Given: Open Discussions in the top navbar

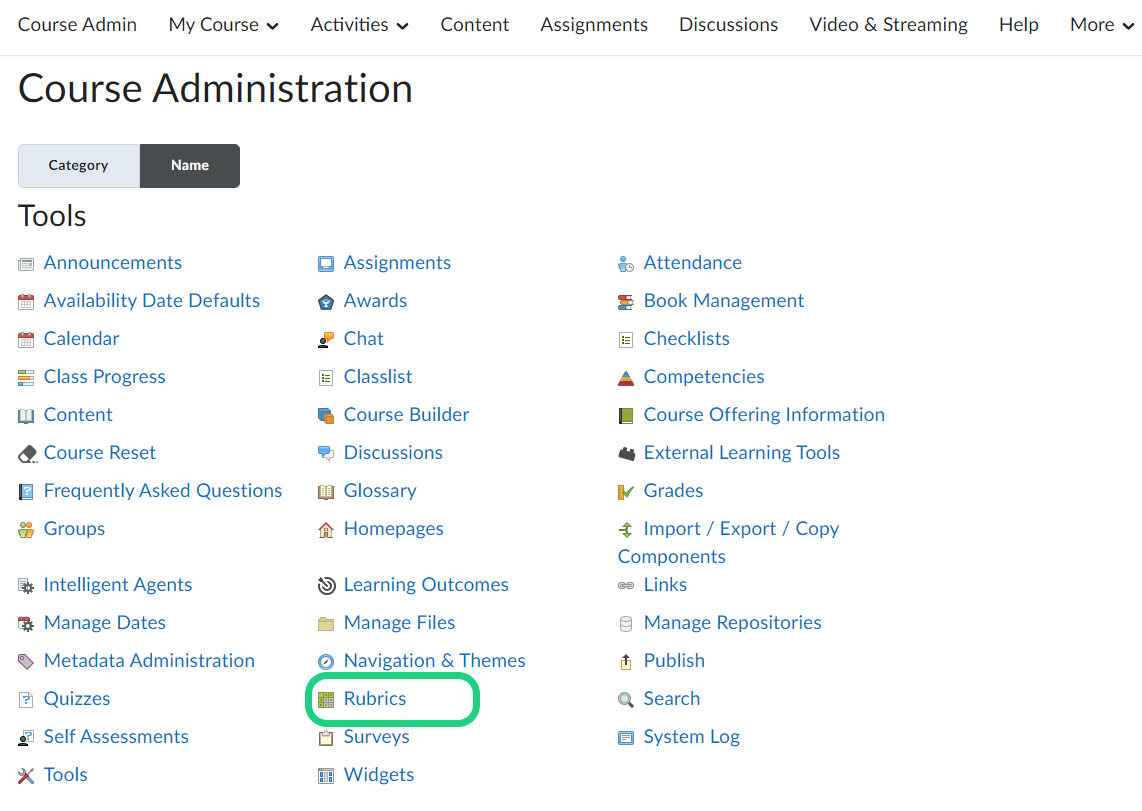Looking at the screenshot, I should point(728,25).
